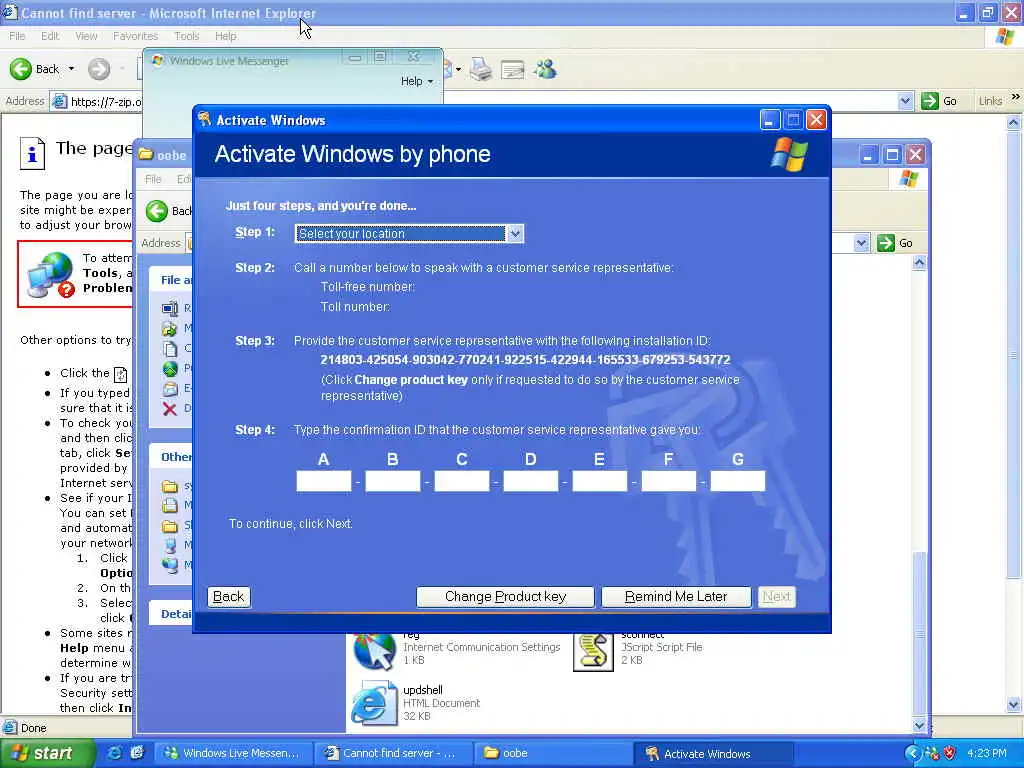
Task: Click the Go button in oobe window
Action: (x=895, y=243)
